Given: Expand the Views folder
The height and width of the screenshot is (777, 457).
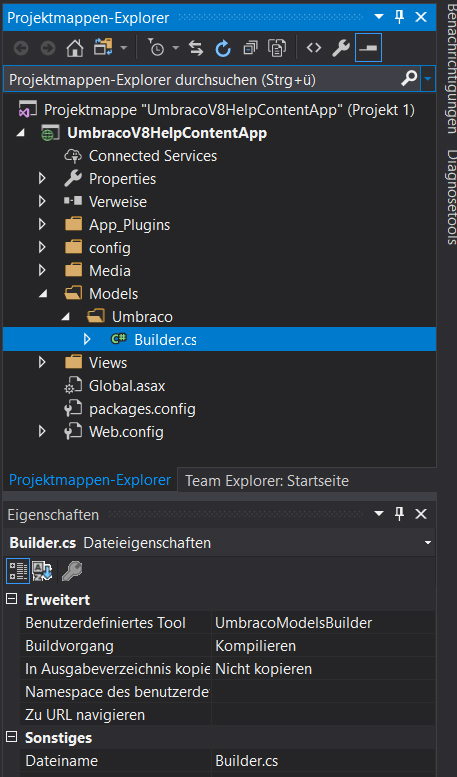Looking at the screenshot, I should click(42, 363).
